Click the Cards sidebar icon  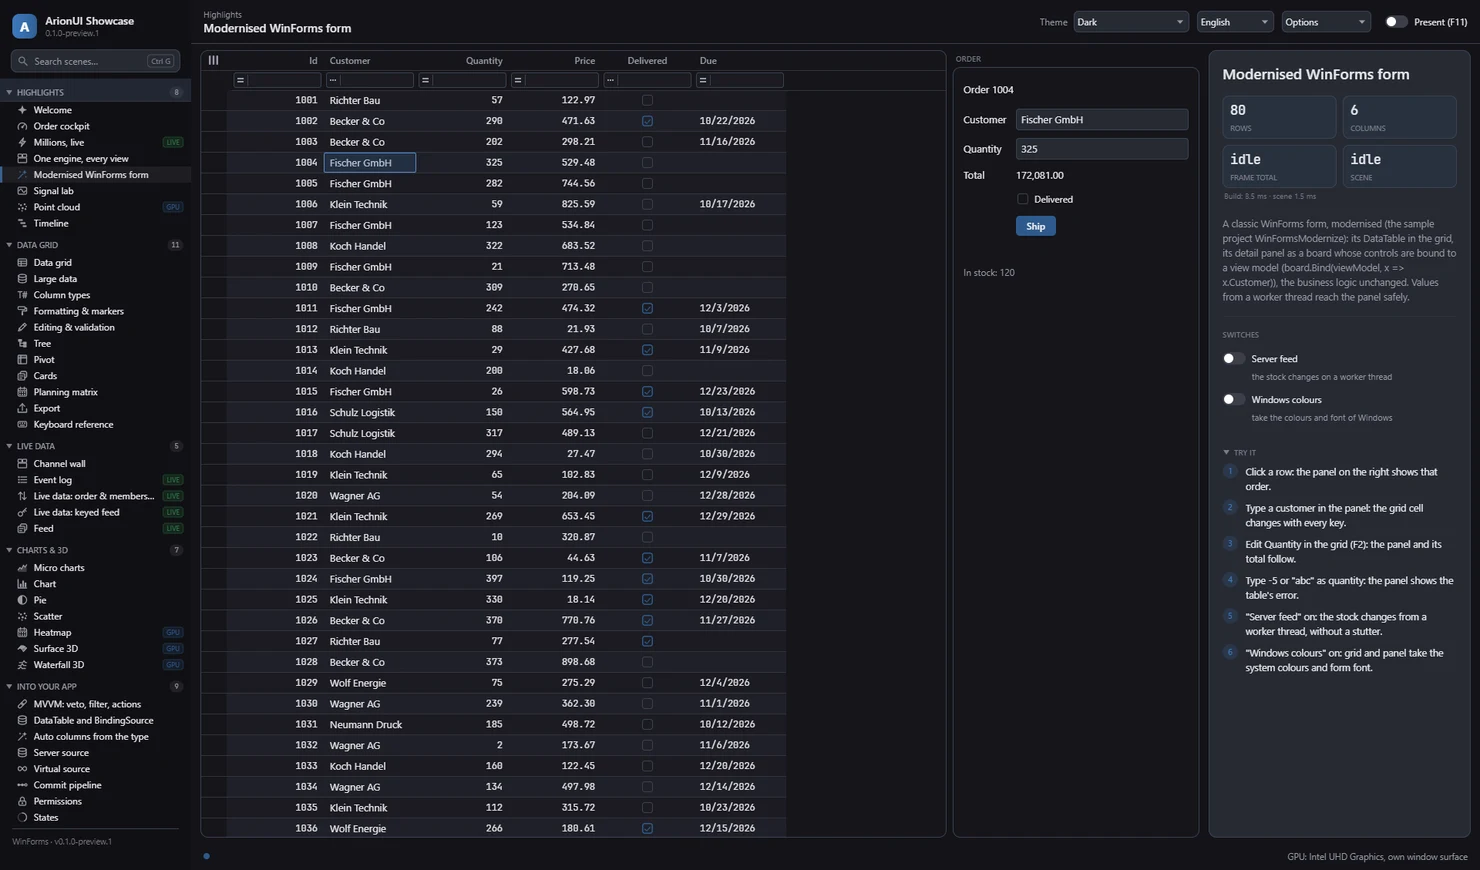pyautogui.click(x=22, y=376)
